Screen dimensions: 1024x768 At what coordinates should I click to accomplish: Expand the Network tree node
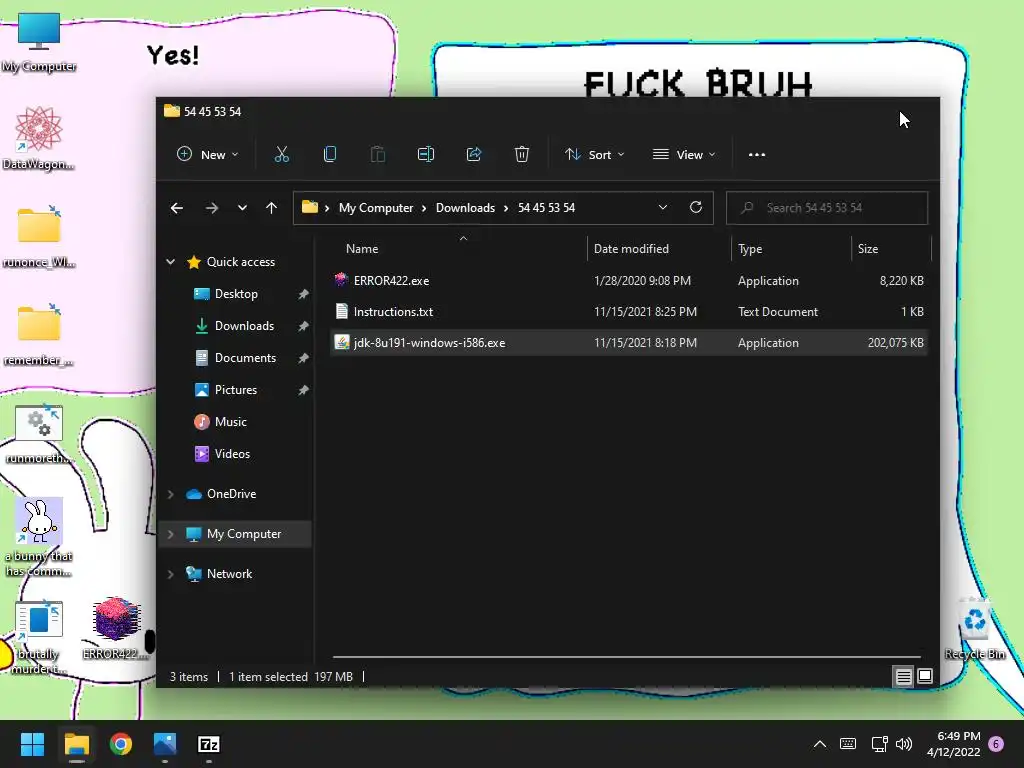tap(170, 574)
